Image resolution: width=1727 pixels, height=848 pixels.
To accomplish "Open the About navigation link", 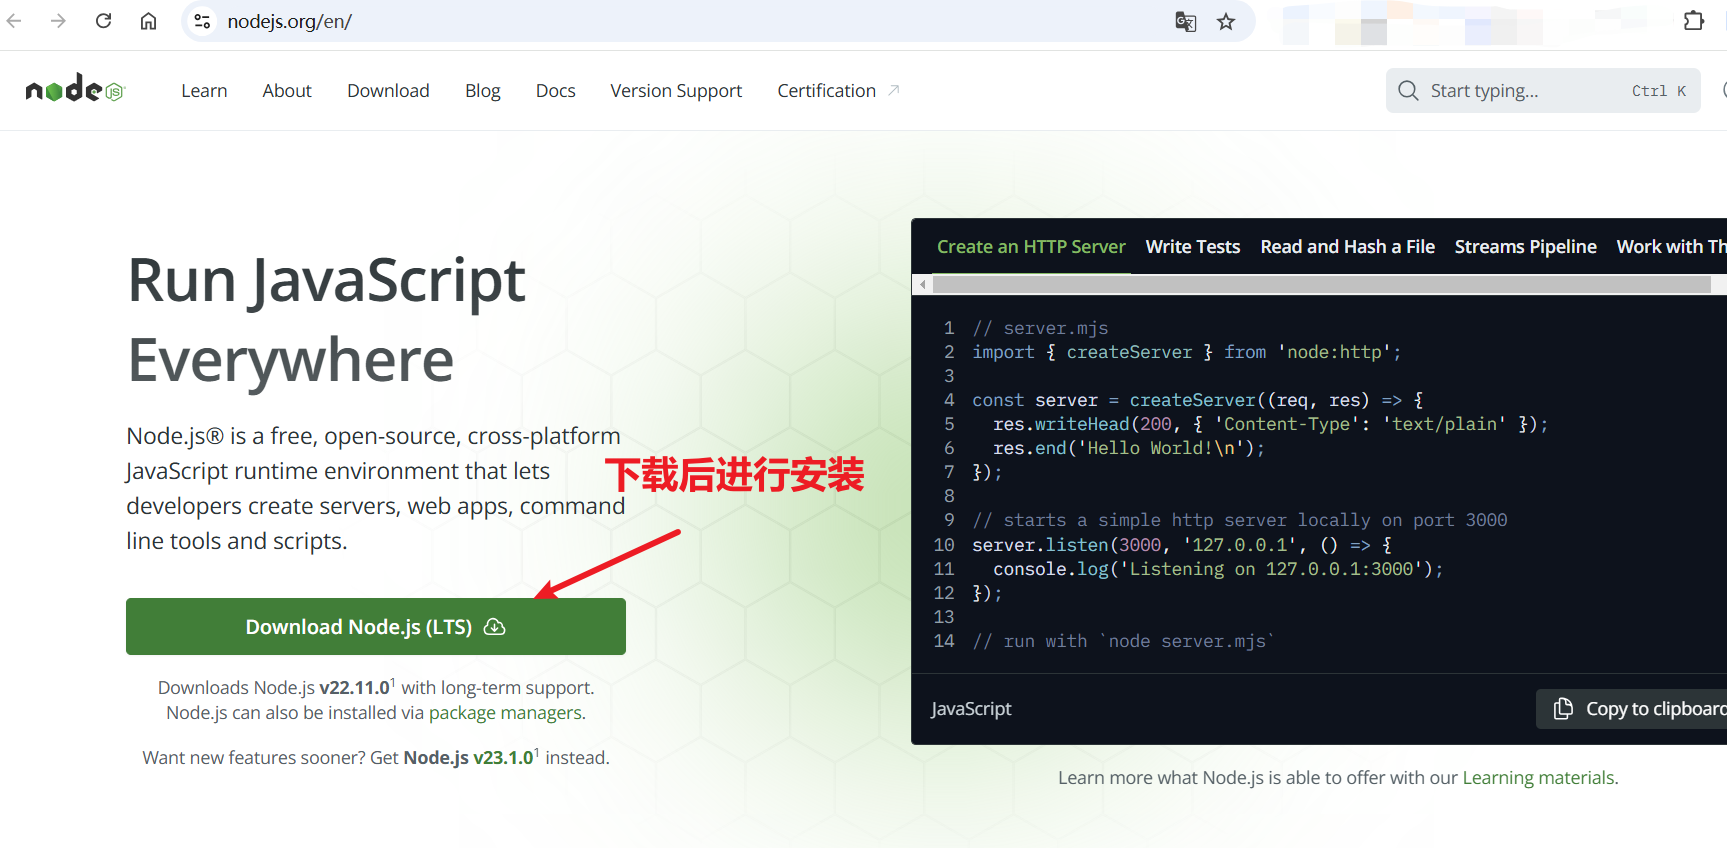I will pos(287,91).
